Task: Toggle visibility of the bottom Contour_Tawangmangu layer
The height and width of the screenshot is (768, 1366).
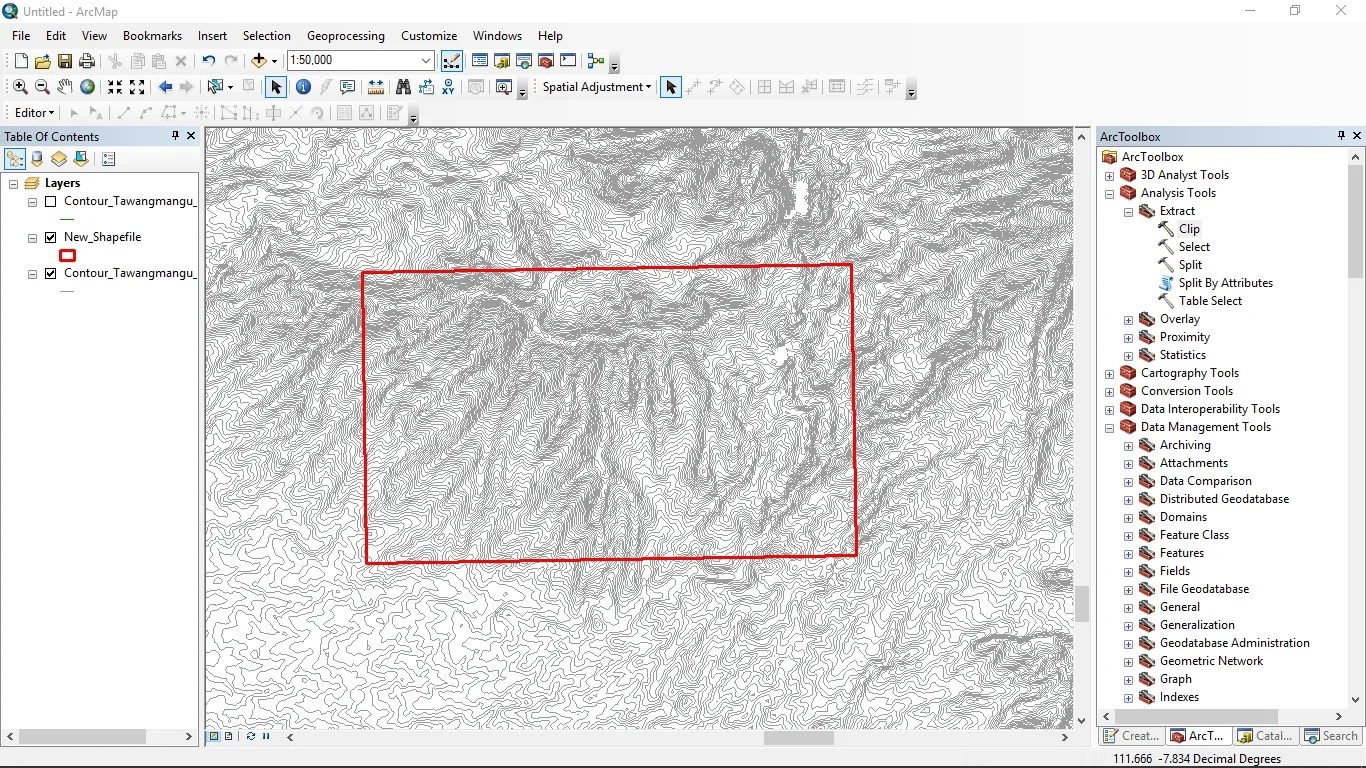Action: pos(51,273)
